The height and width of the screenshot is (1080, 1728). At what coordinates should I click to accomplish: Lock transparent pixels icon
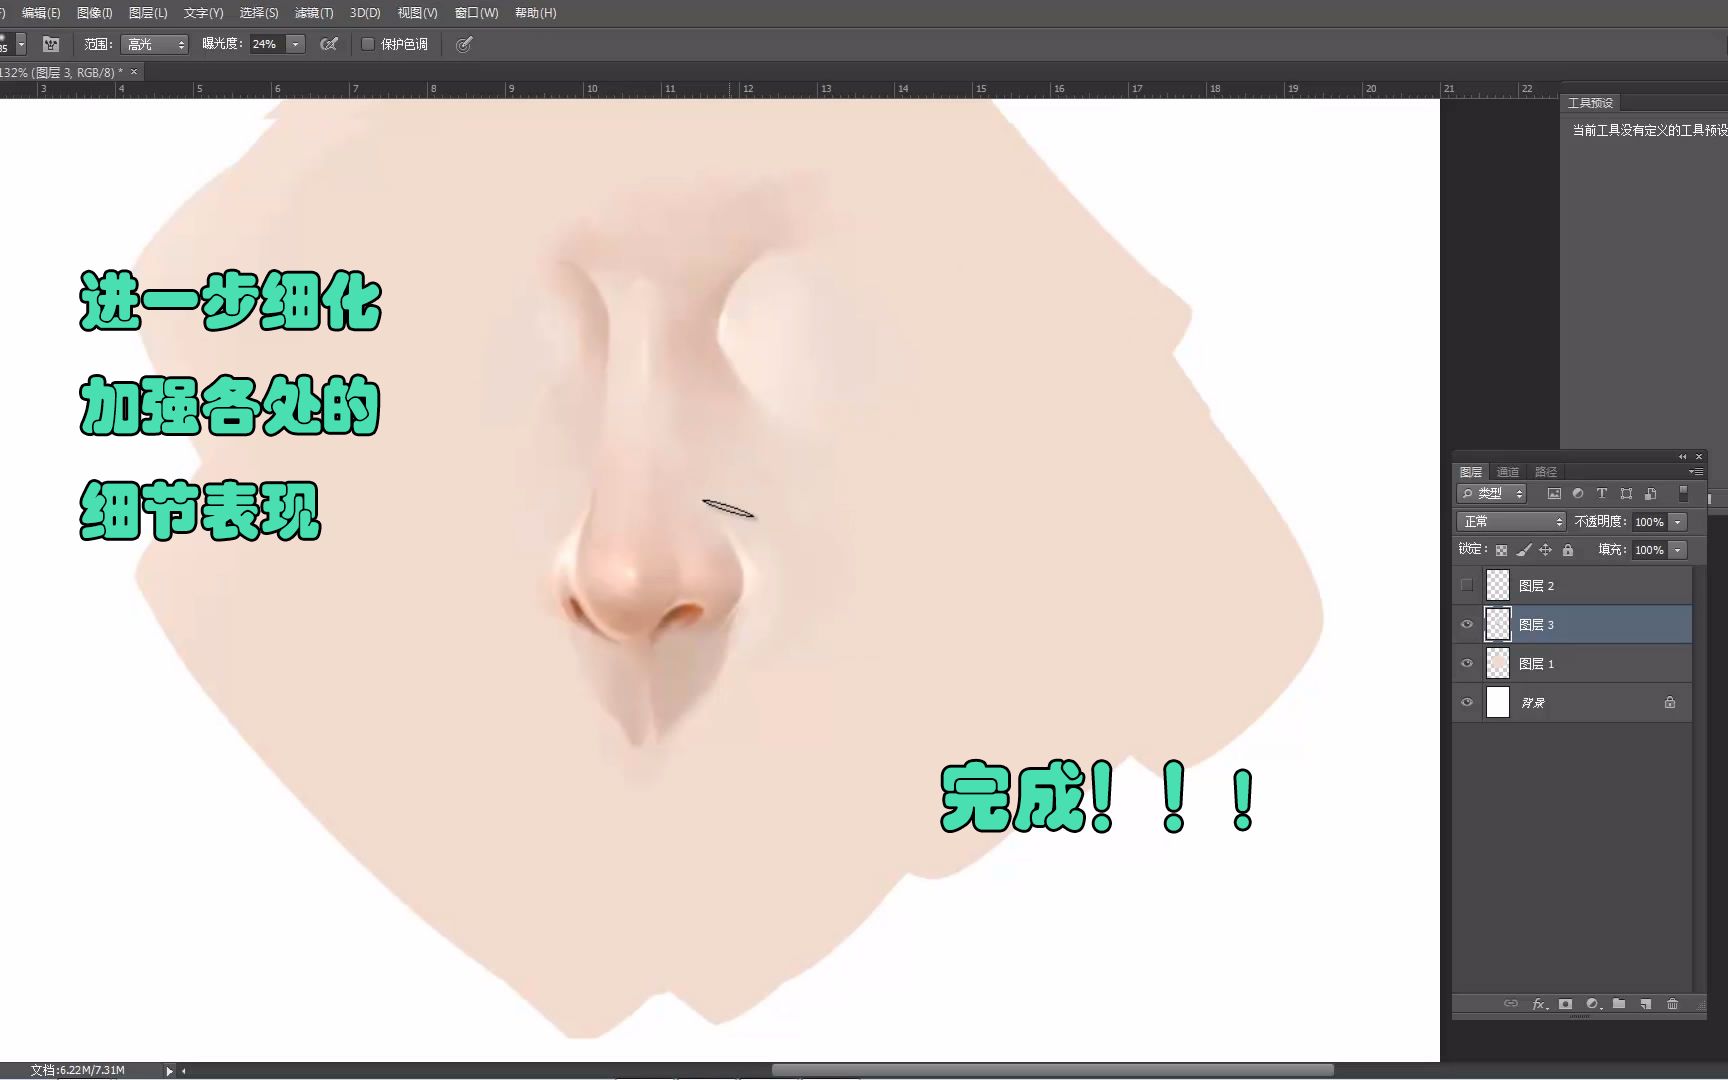1501,550
